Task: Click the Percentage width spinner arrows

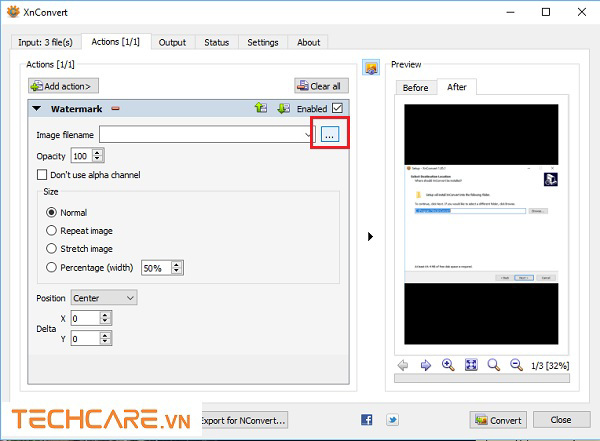Action: (176, 268)
